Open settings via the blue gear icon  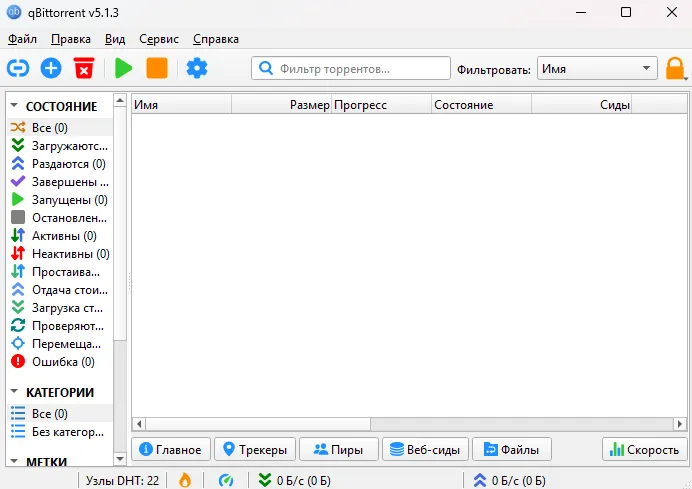point(197,68)
